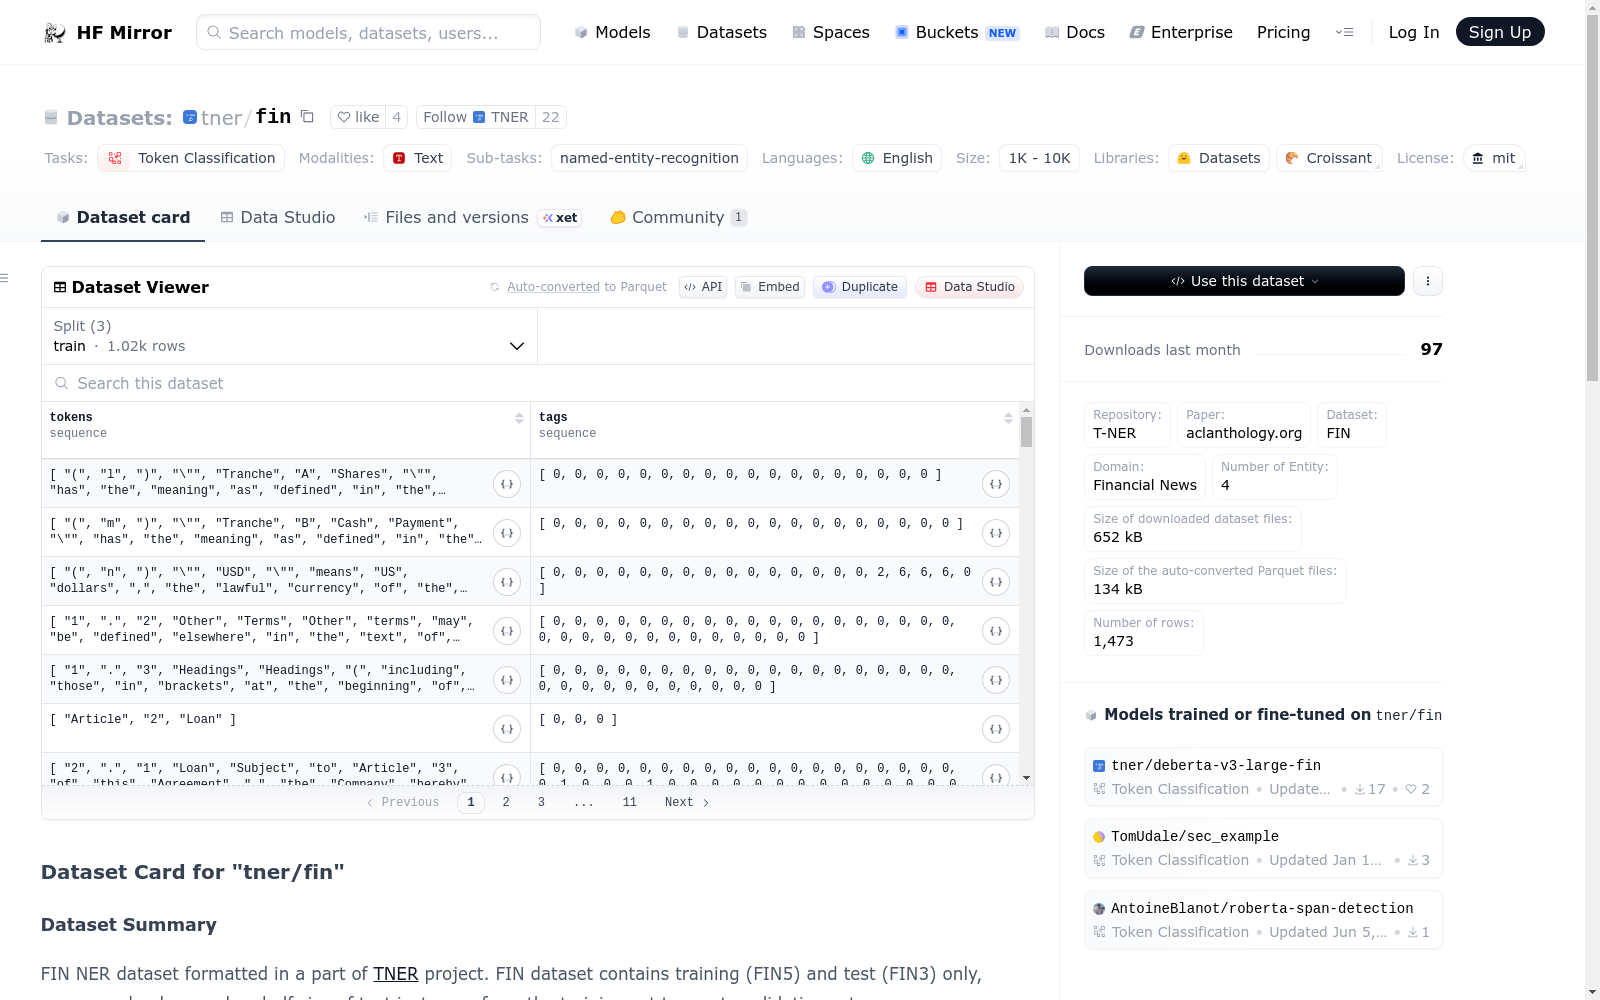Expand tags JSON in the "Other Terms" row
Screen dimensions: 1600x1000
coord(996,631)
